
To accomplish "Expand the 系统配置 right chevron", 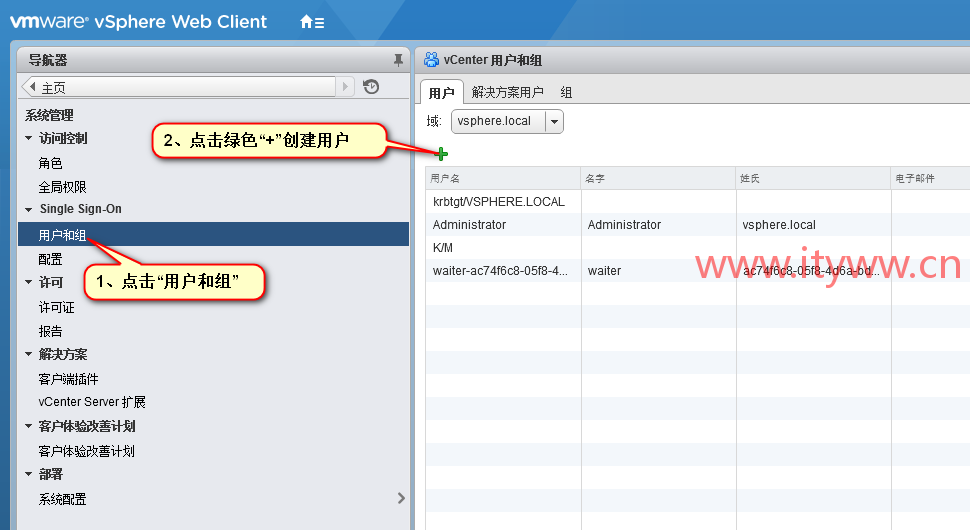I will (401, 498).
